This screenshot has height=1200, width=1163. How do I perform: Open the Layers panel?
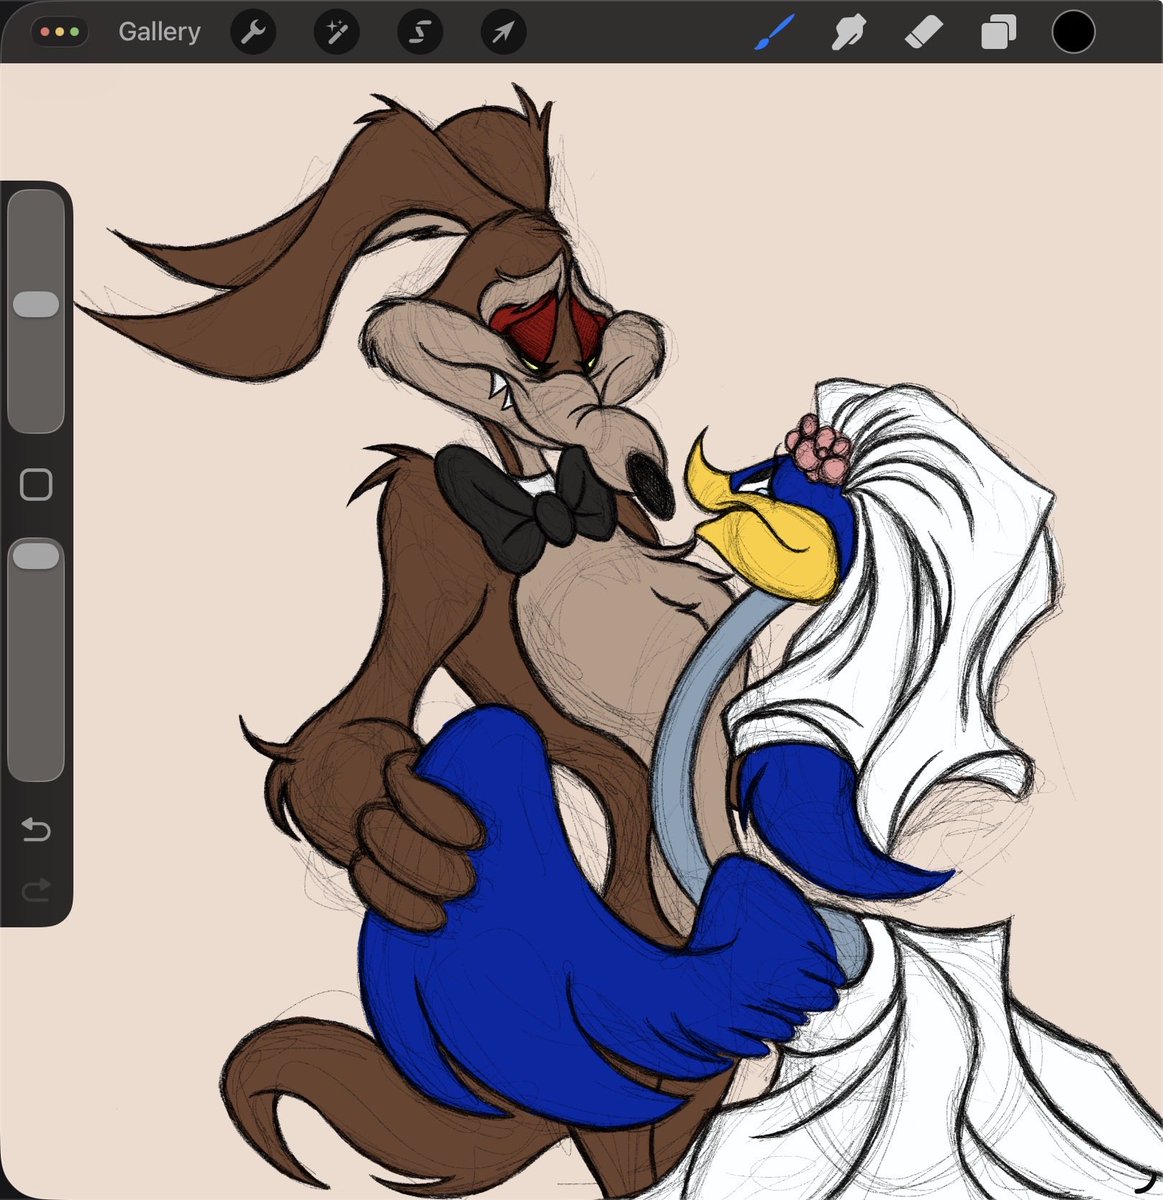point(998,32)
